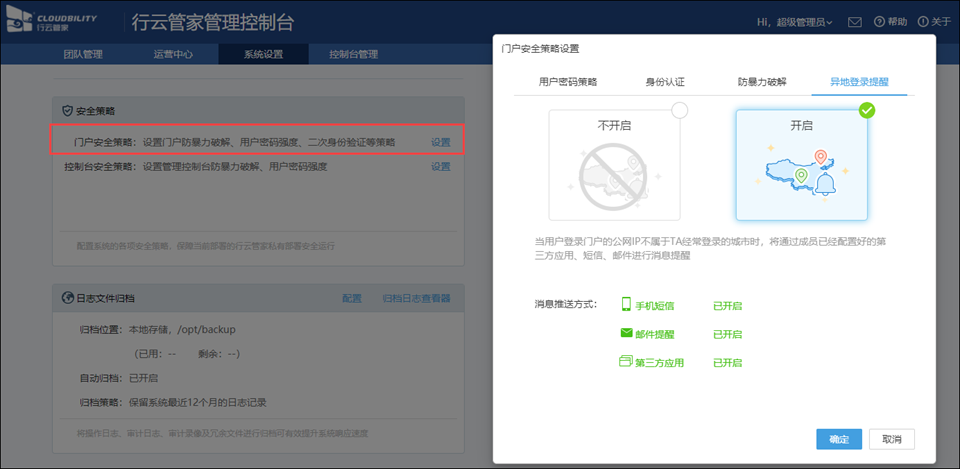This screenshot has width=960, height=469.
Task: Click the green checkmark on 开启 card
Action: click(866, 110)
